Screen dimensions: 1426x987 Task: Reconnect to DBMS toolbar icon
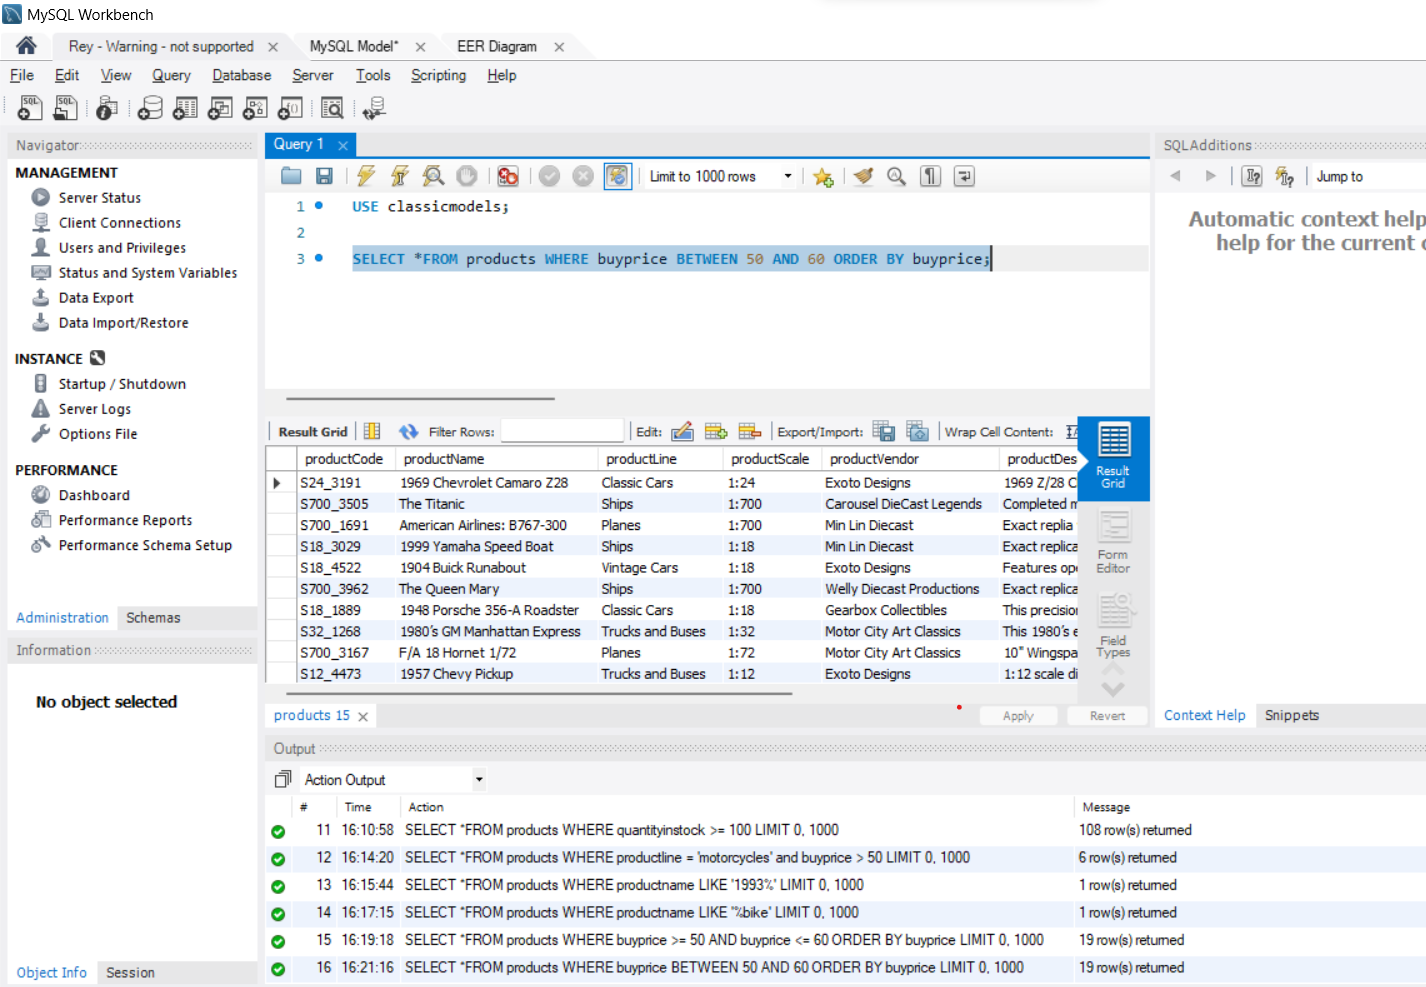pyautogui.click(x=374, y=108)
